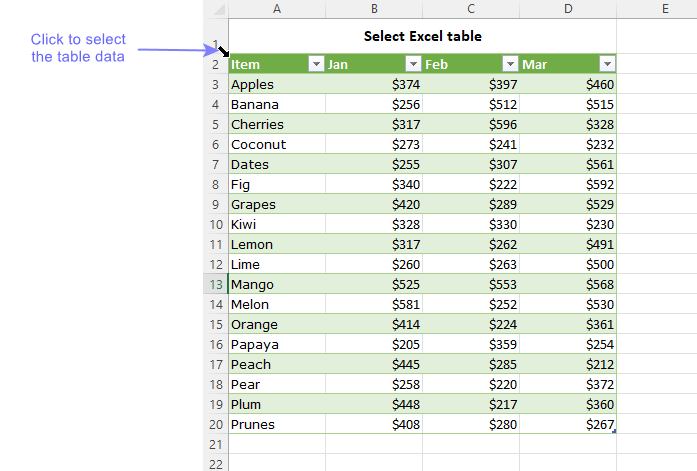Open the Item column filter dropdown

(x=316, y=65)
